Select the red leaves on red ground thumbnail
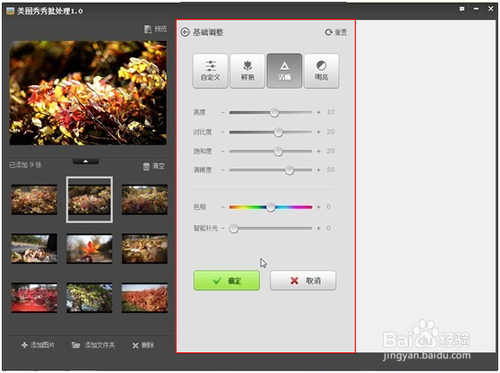Viewport: 500px width, 373px height. coord(34,298)
